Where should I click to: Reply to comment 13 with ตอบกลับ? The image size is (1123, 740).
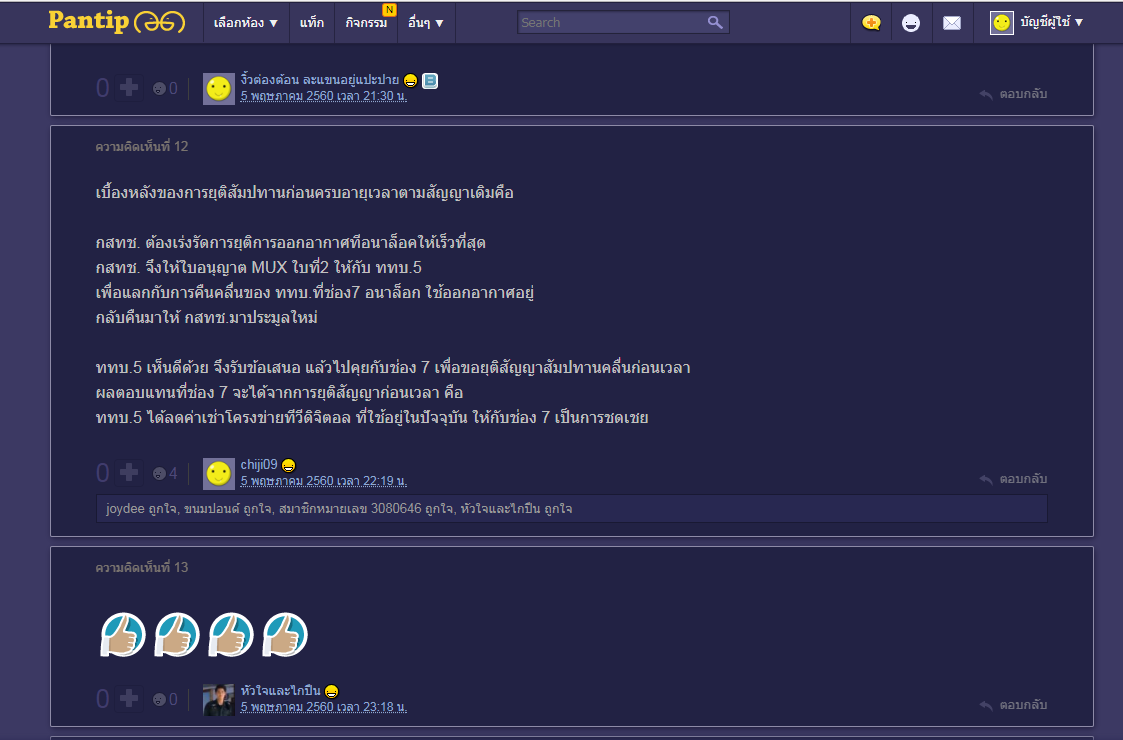1013,705
